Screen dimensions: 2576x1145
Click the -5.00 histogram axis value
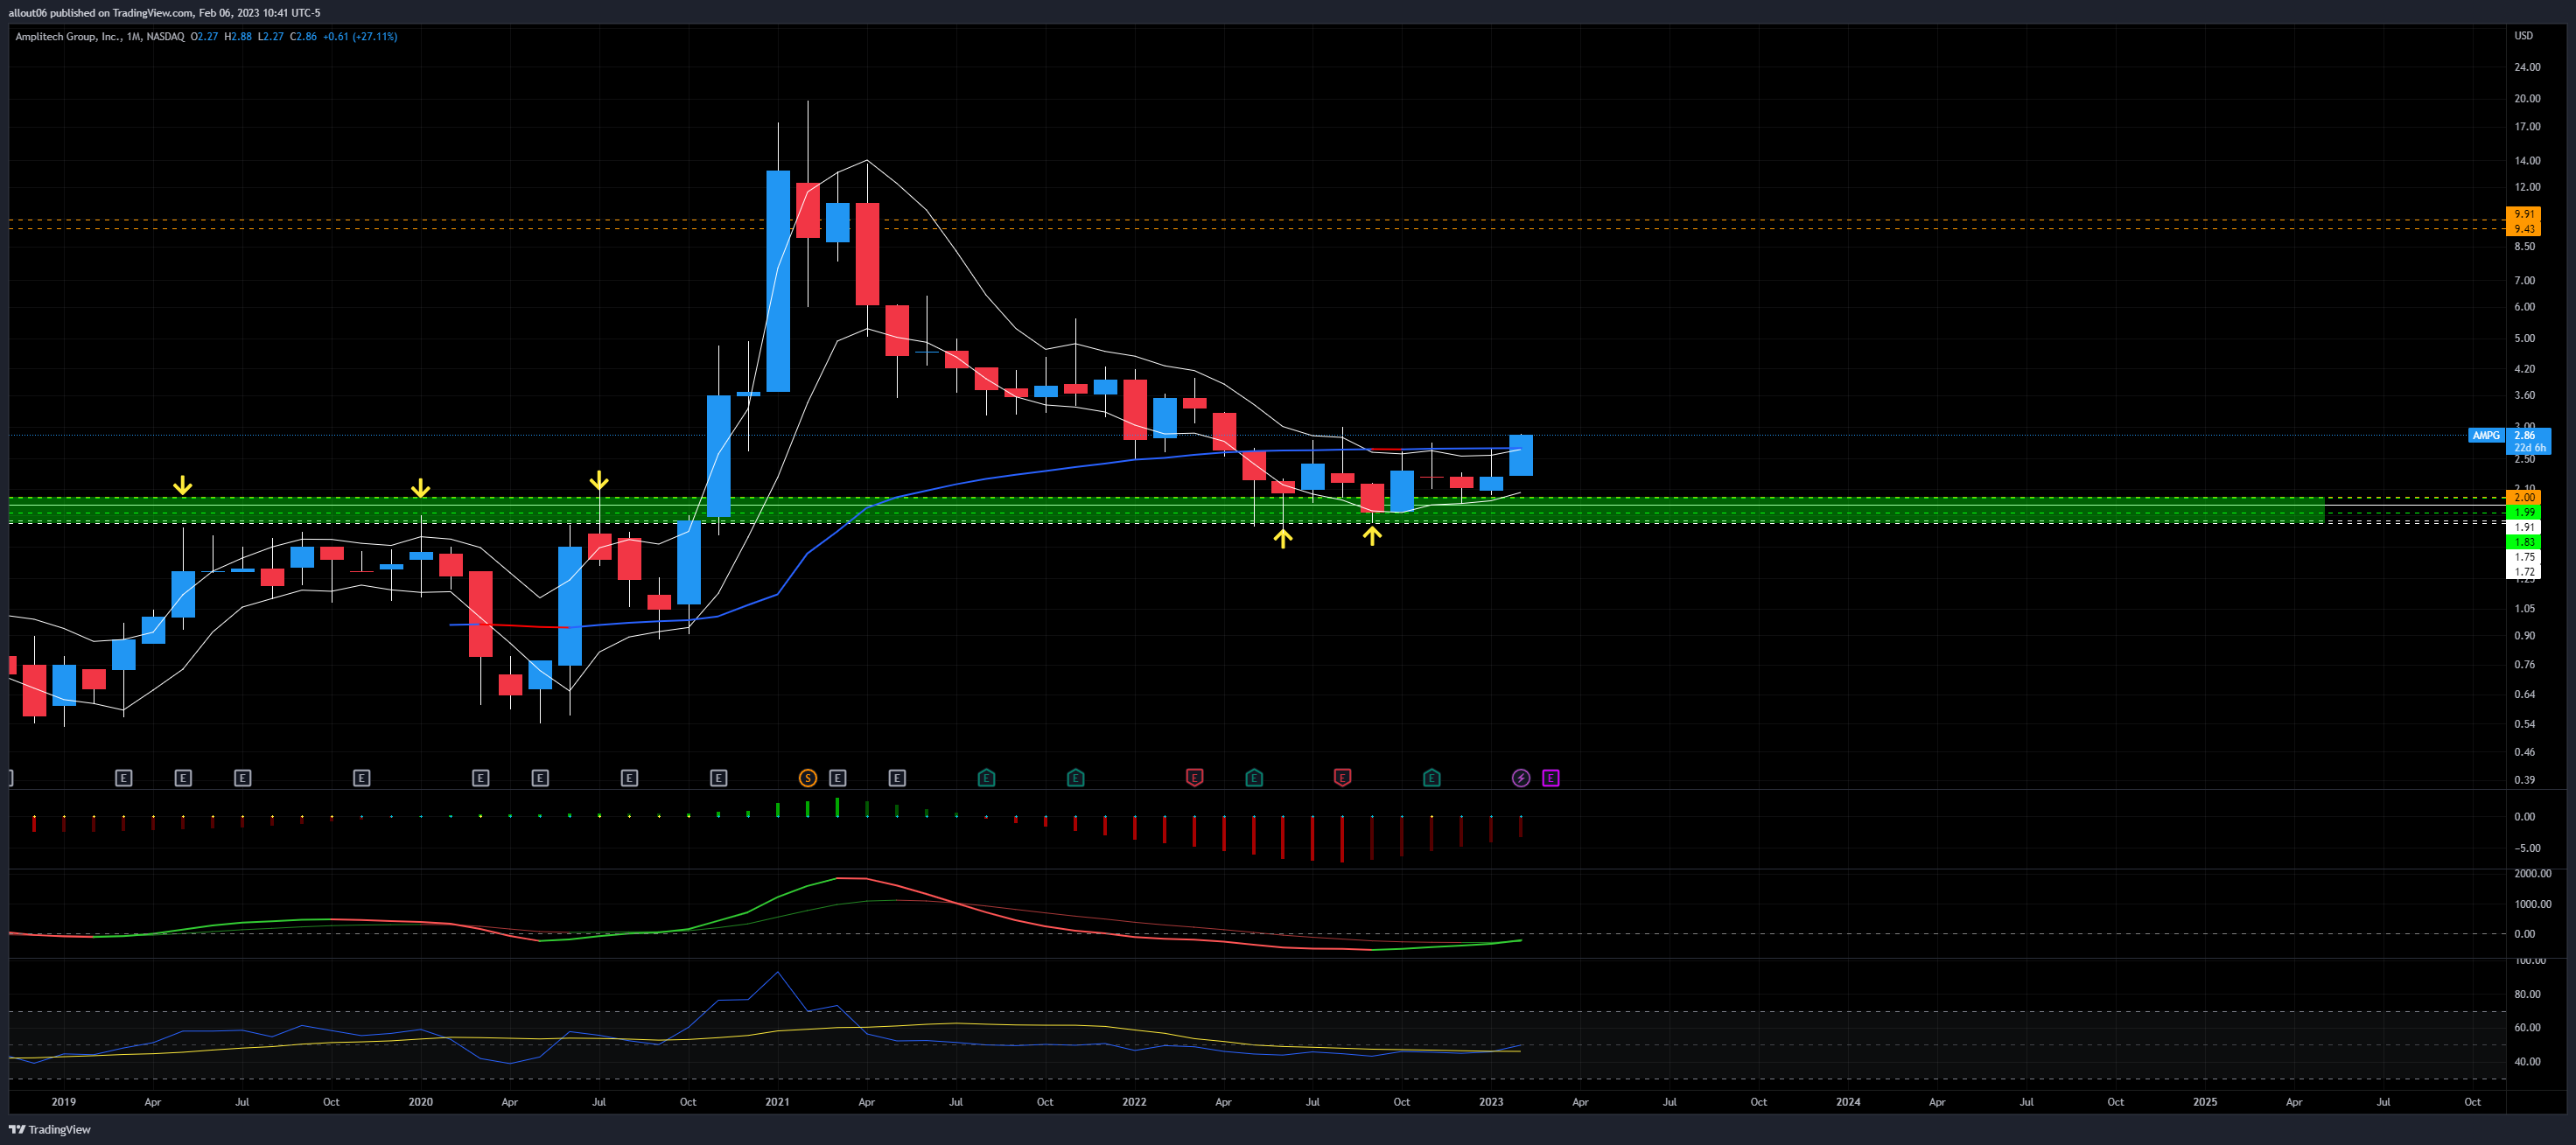(2527, 848)
